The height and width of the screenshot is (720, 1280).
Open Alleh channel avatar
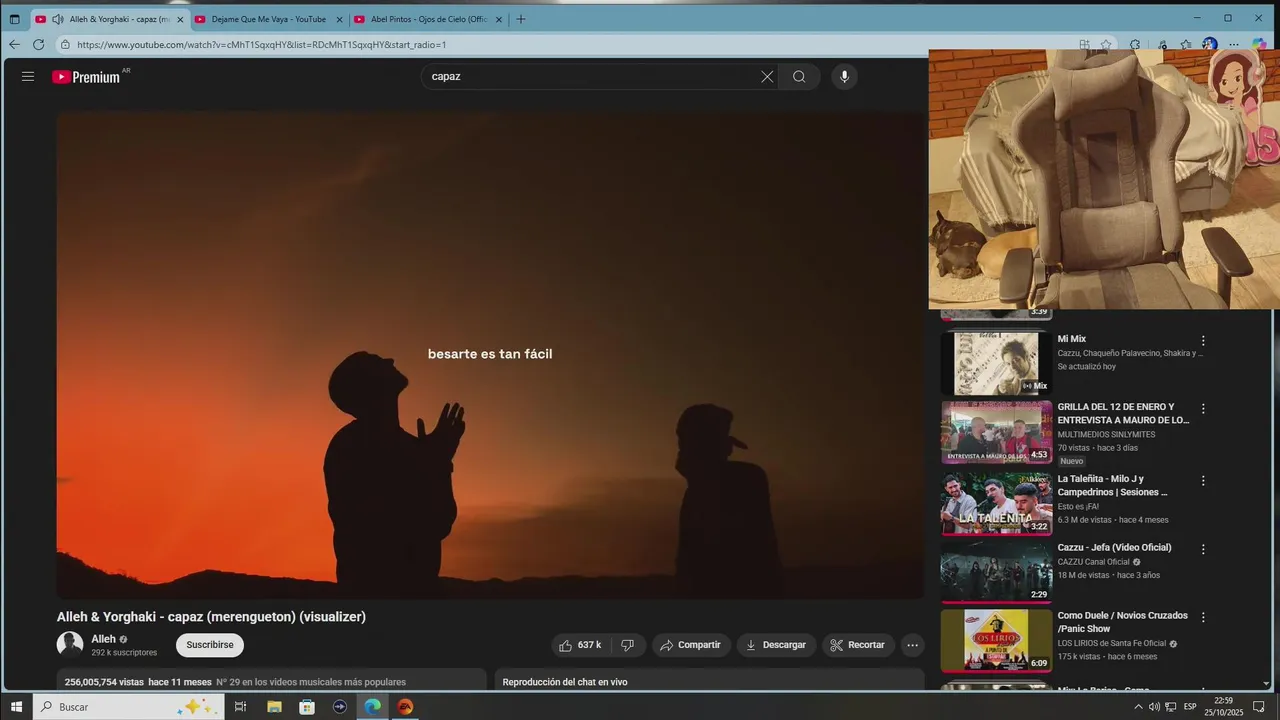pos(70,645)
